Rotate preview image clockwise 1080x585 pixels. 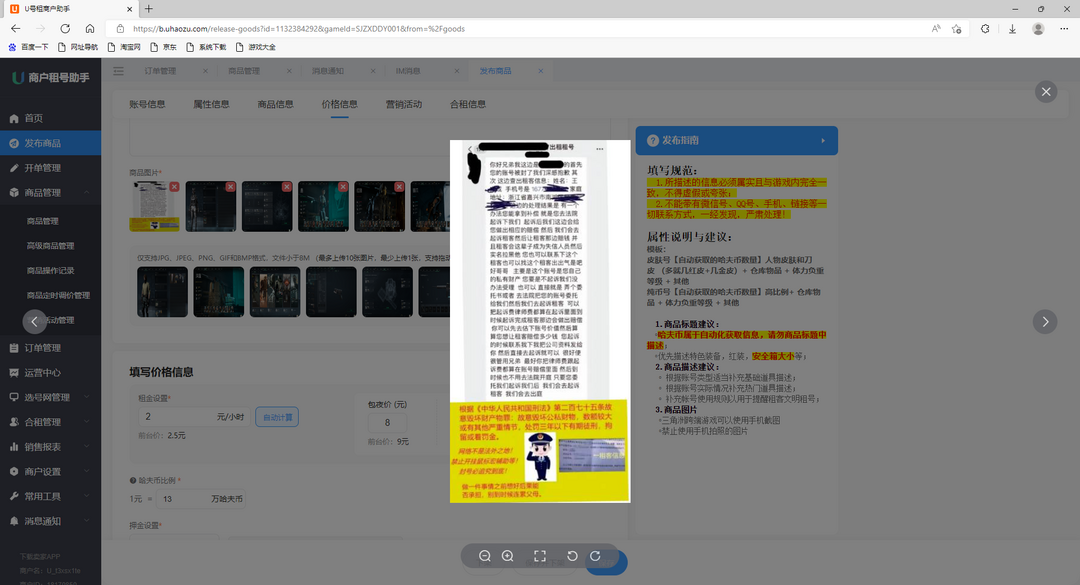pyautogui.click(x=595, y=556)
